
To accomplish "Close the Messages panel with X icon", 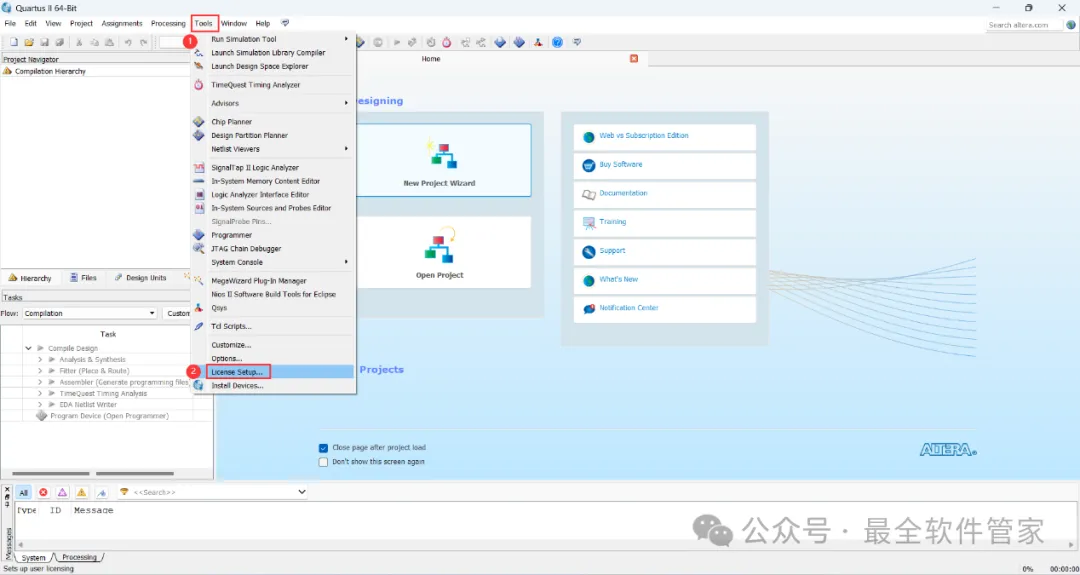I will click(8, 490).
